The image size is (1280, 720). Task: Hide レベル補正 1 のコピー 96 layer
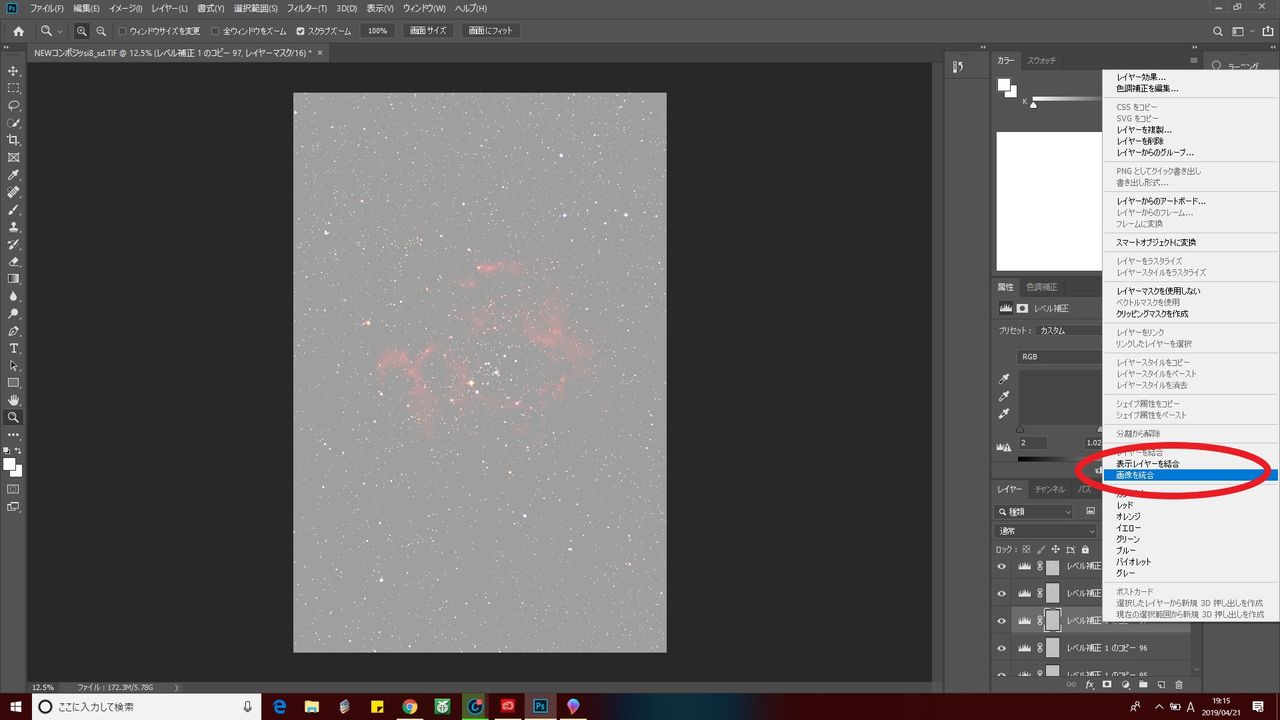coord(1002,647)
